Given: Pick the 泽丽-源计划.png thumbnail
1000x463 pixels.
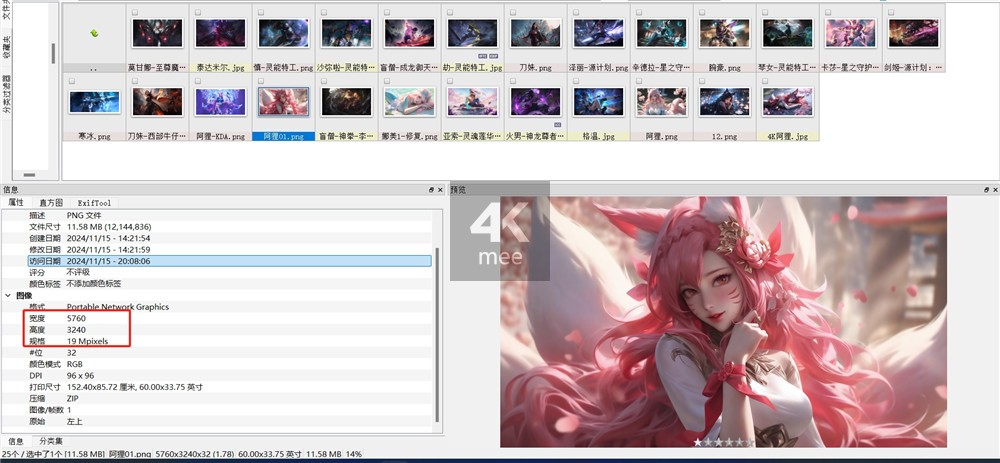Looking at the screenshot, I should tap(599, 33).
